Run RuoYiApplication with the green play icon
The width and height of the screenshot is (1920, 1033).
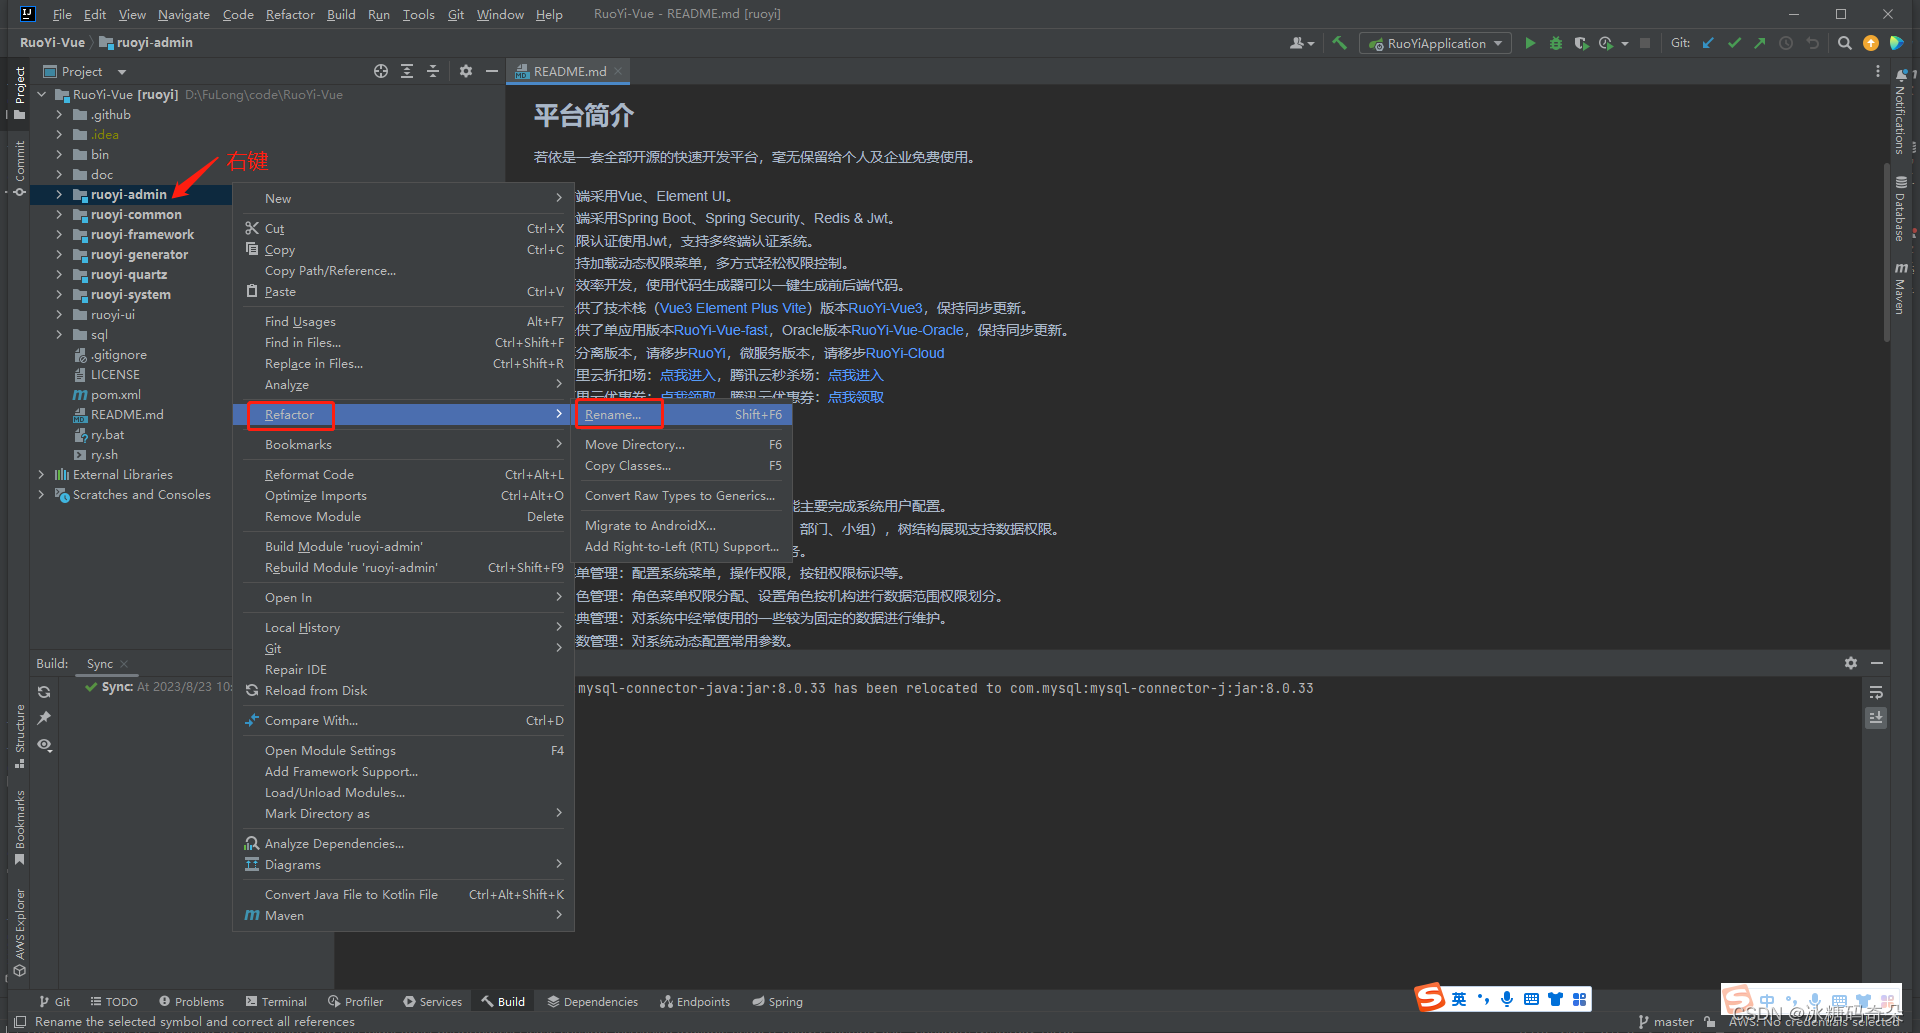(1530, 43)
